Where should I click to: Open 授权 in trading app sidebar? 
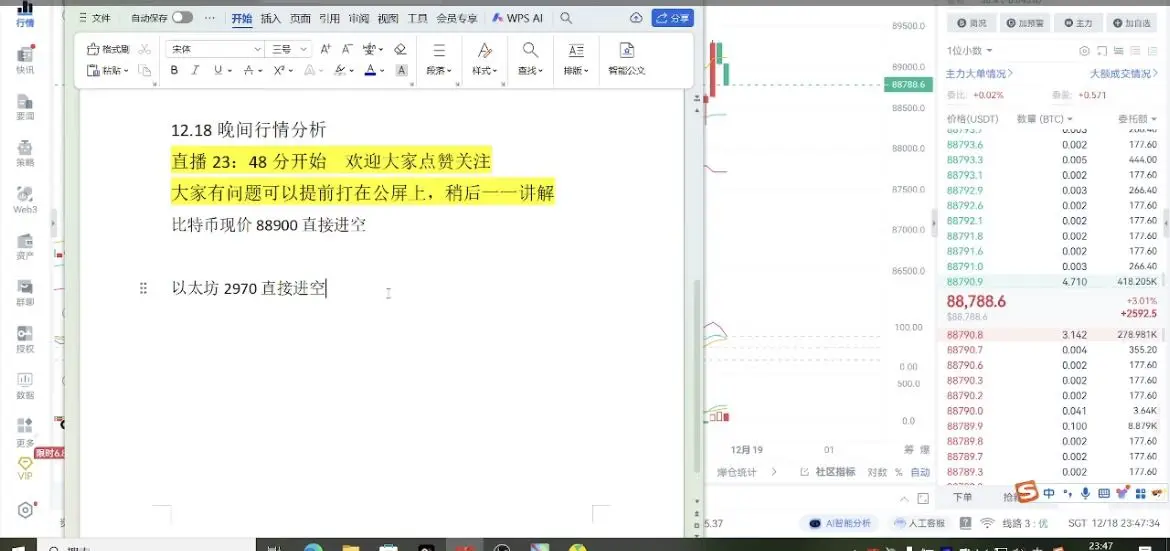tap(25, 339)
